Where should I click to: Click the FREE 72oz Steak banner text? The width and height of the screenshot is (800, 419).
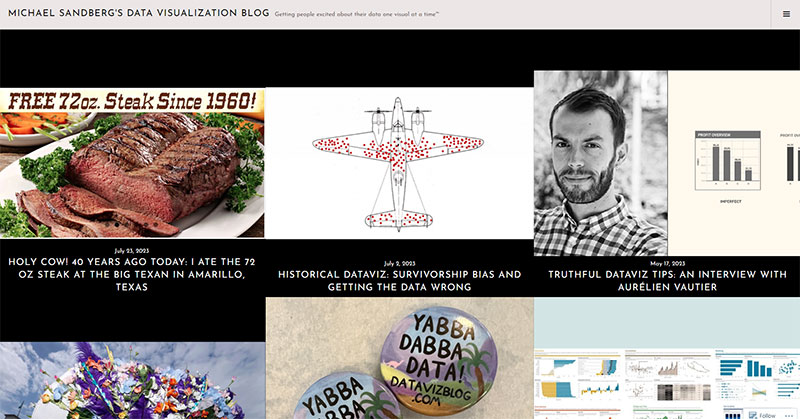tap(132, 101)
